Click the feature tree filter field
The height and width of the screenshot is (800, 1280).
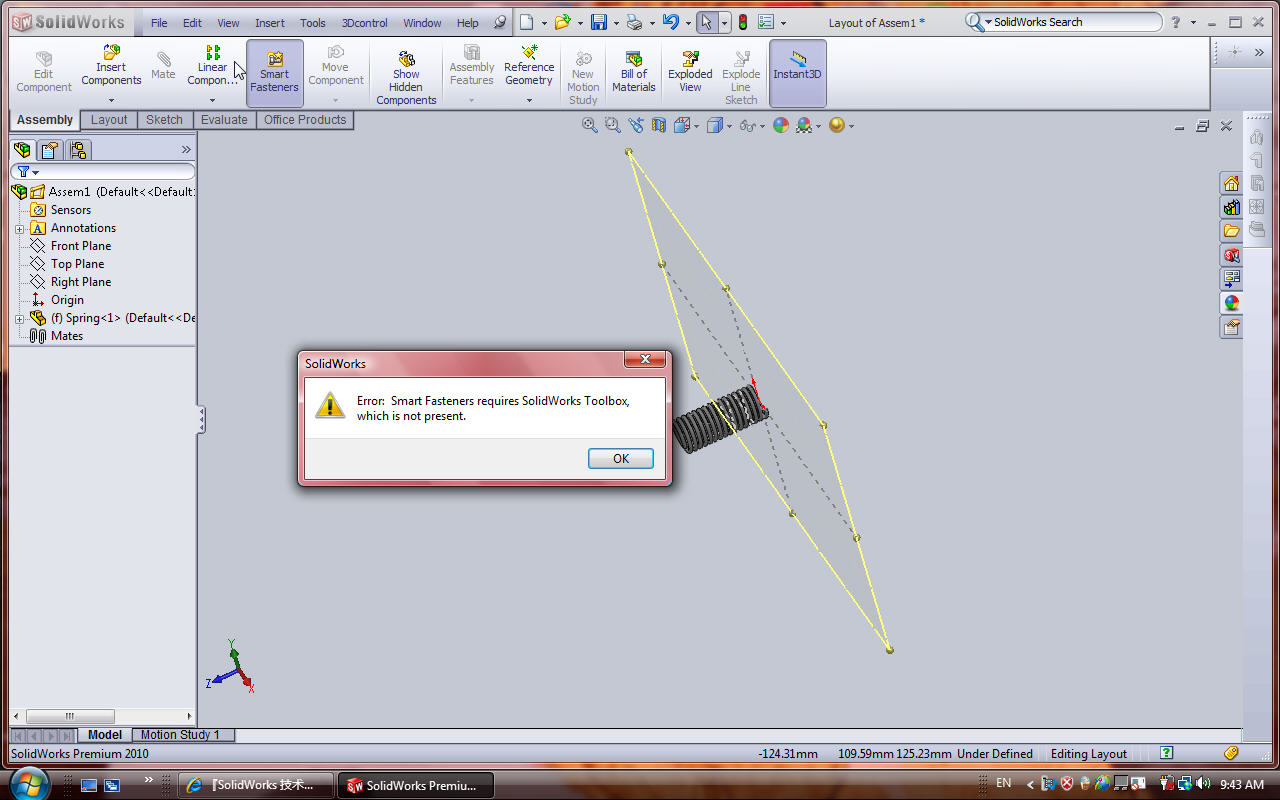point(103,172)
